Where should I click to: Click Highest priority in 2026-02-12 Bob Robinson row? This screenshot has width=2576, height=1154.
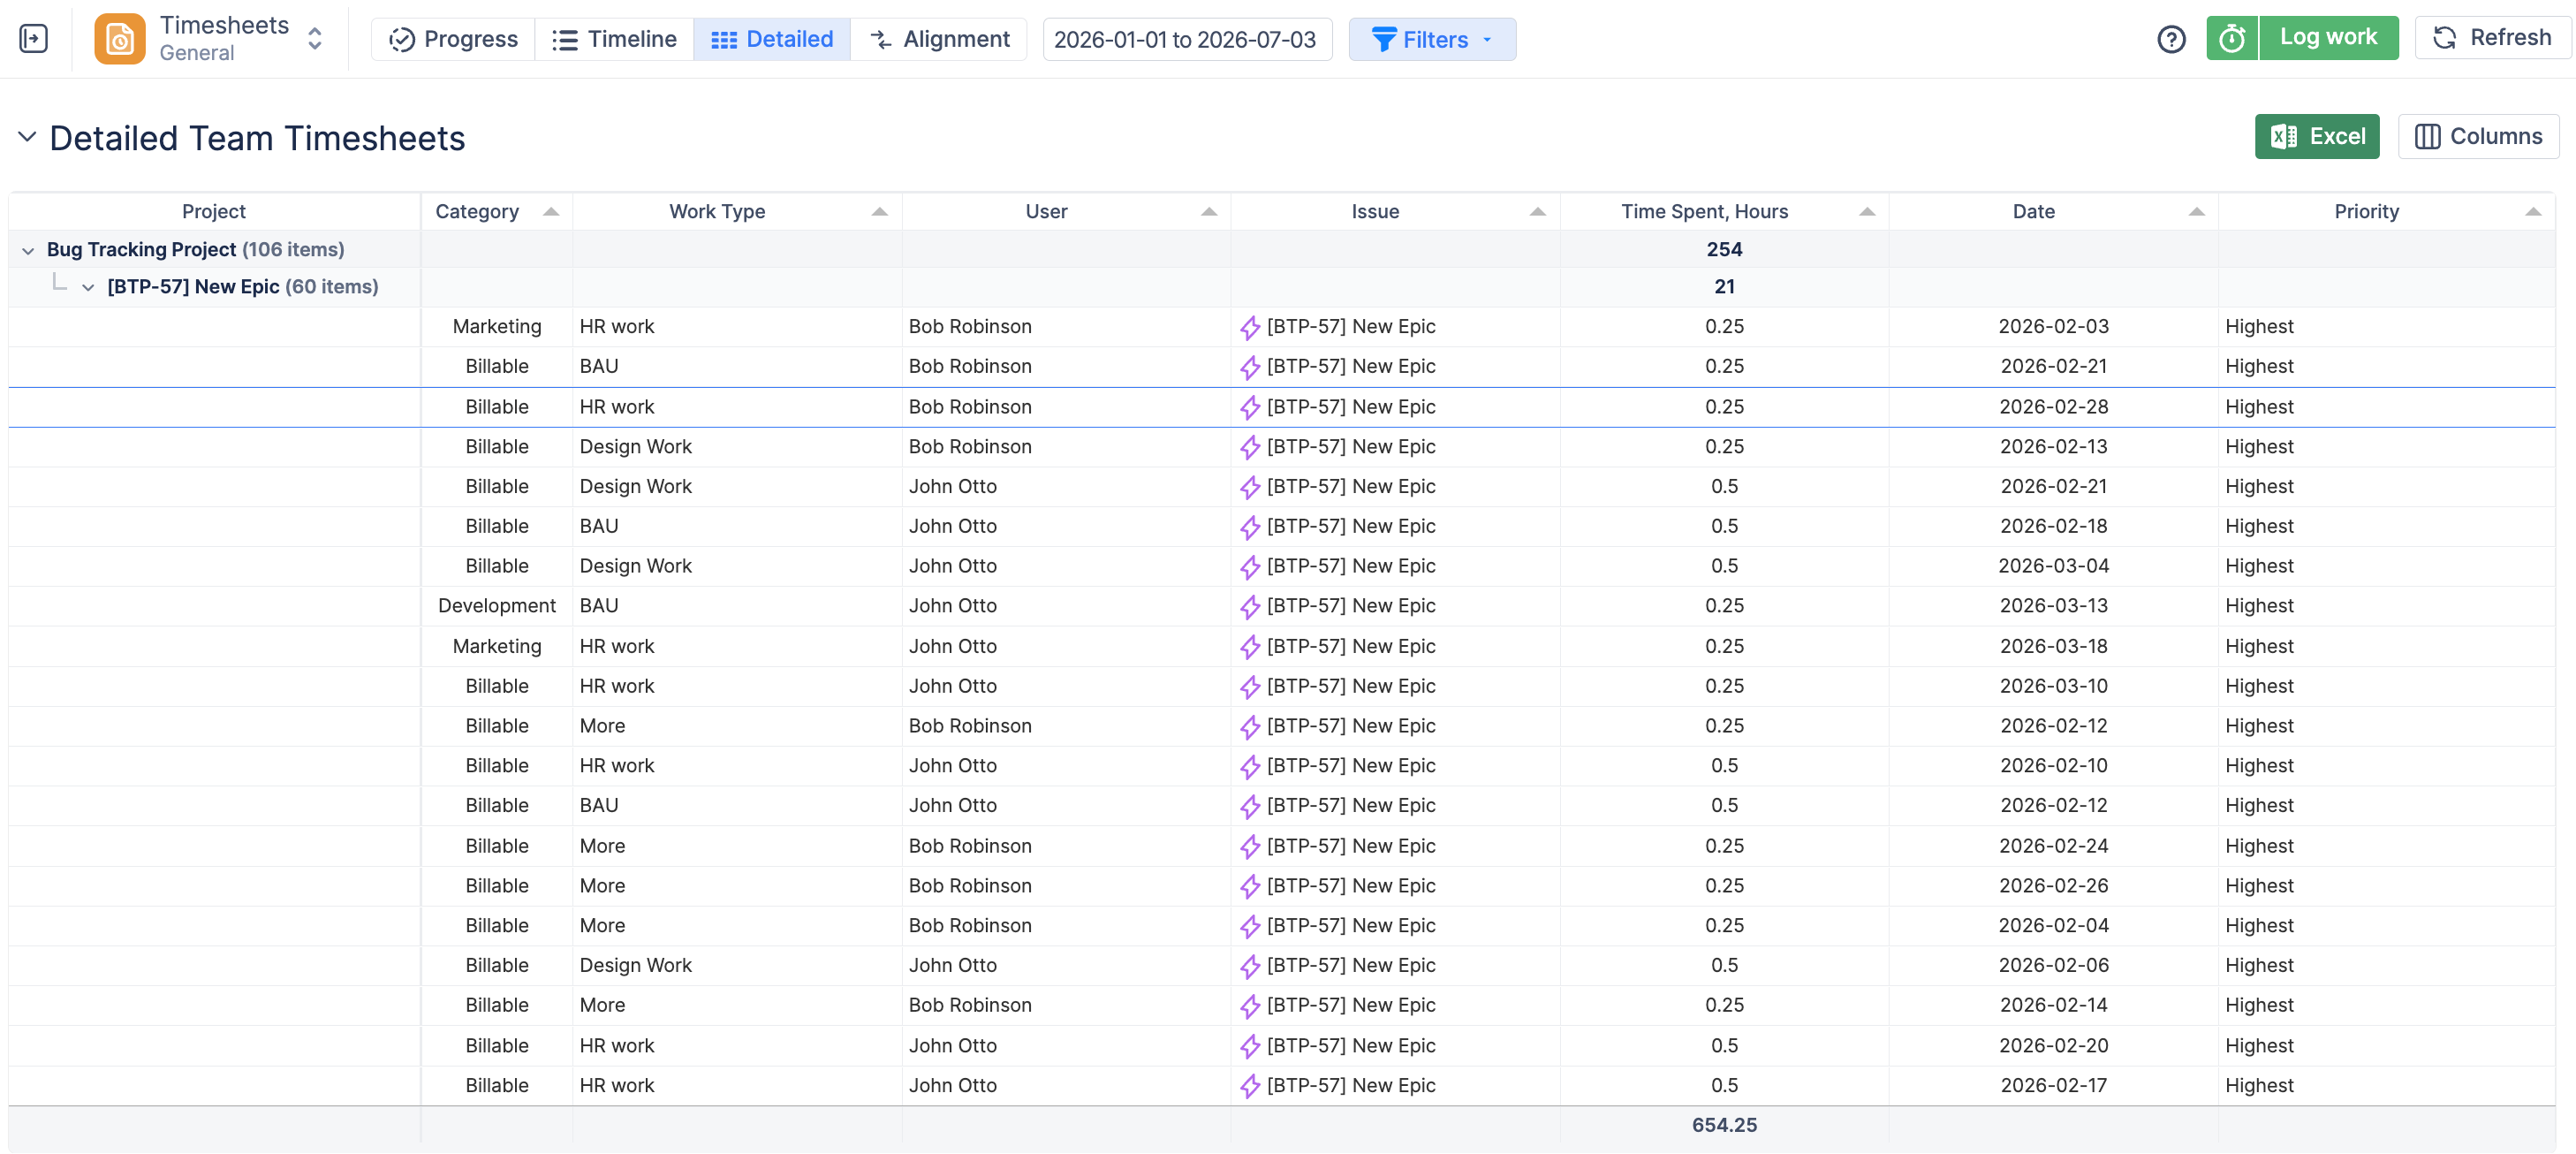tap(2258, 726)
